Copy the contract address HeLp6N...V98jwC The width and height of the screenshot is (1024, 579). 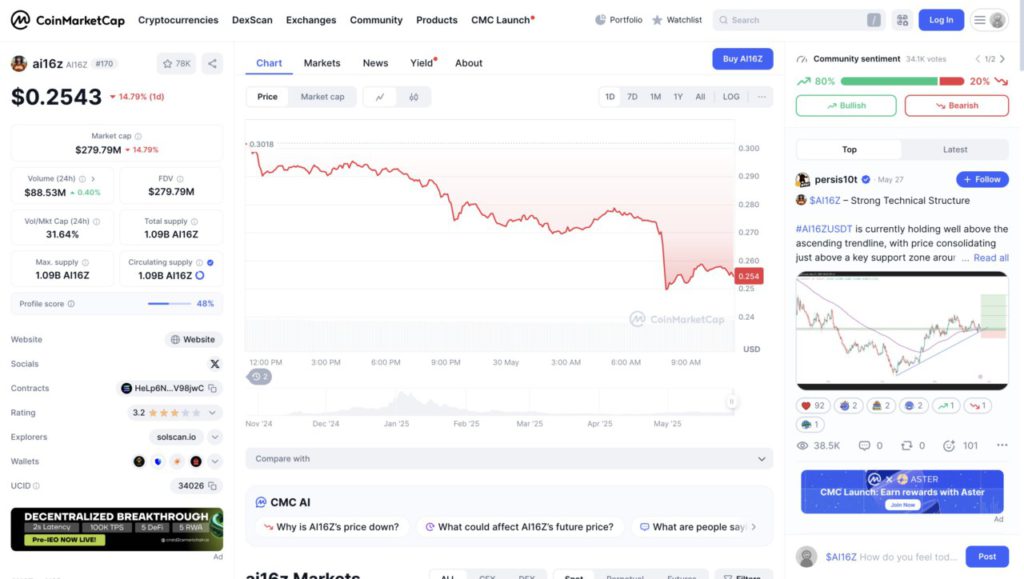(x=213, y=388)
